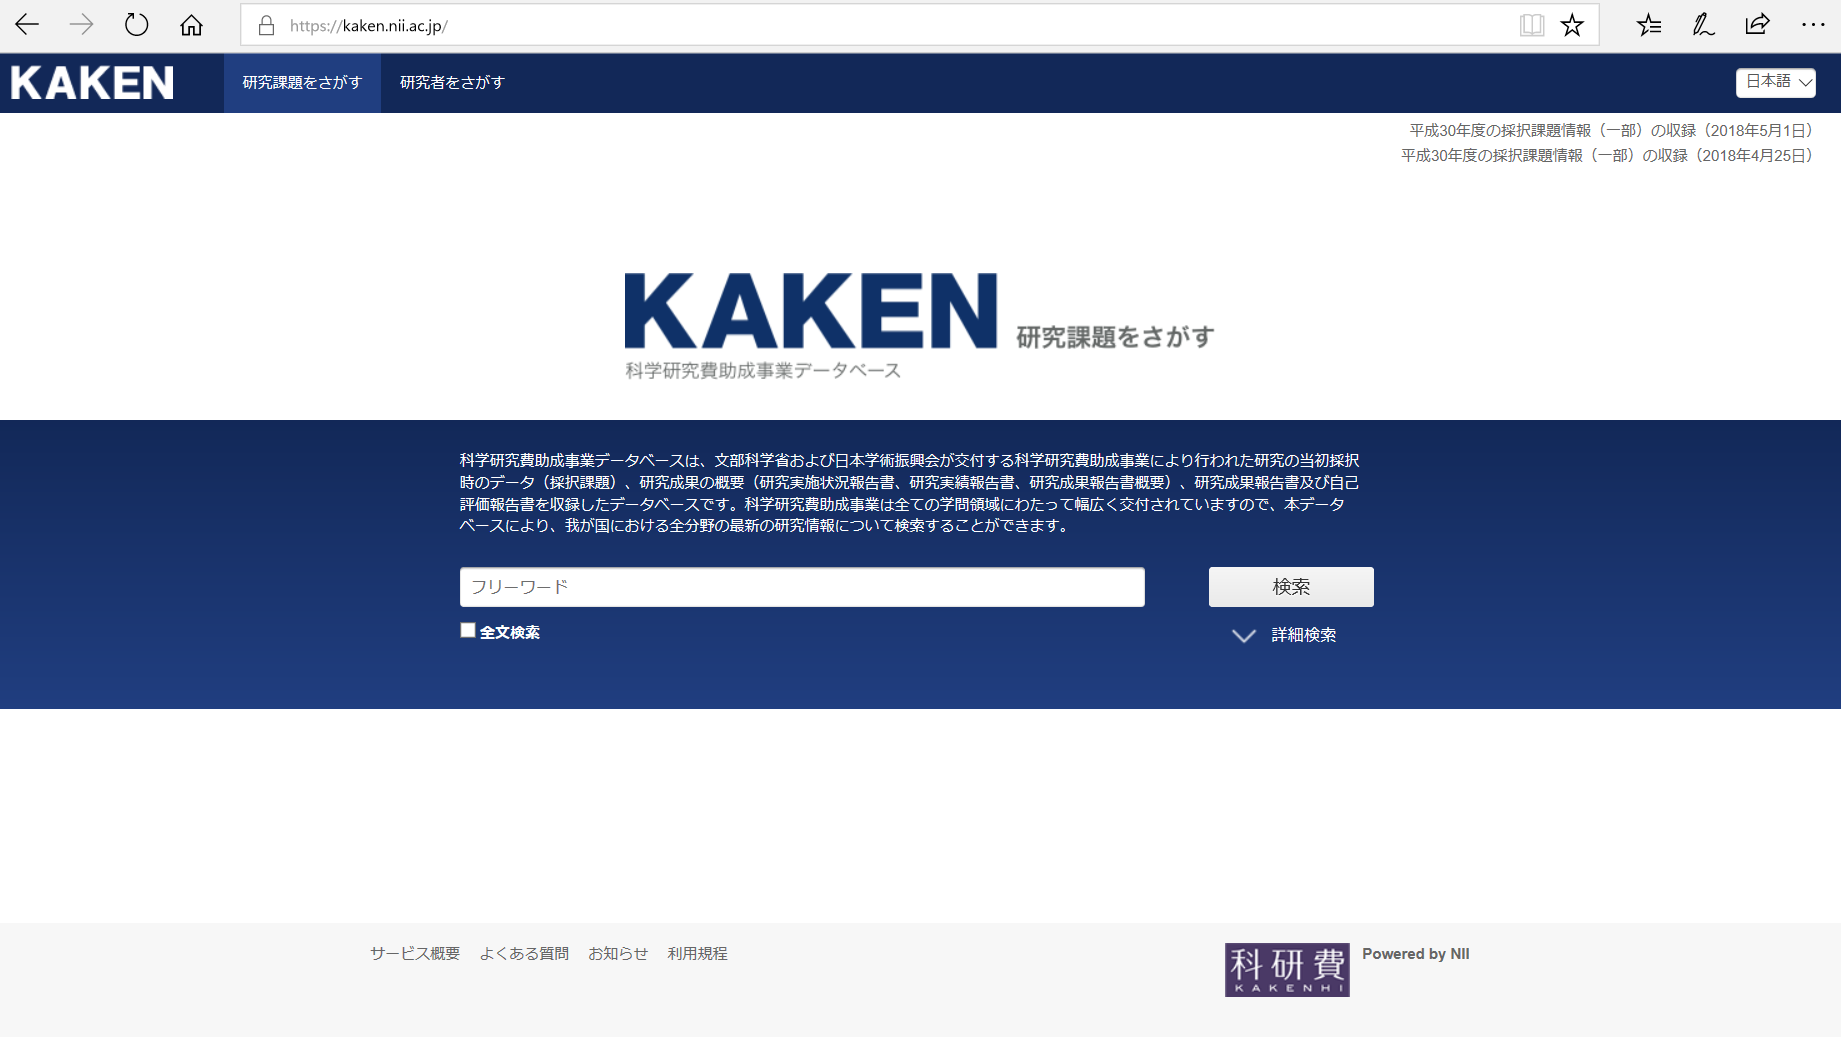Viewport: 1841px width, 1037px height.
Task: Open the favorites hub icon
Action: click(x=1649, y=25)
